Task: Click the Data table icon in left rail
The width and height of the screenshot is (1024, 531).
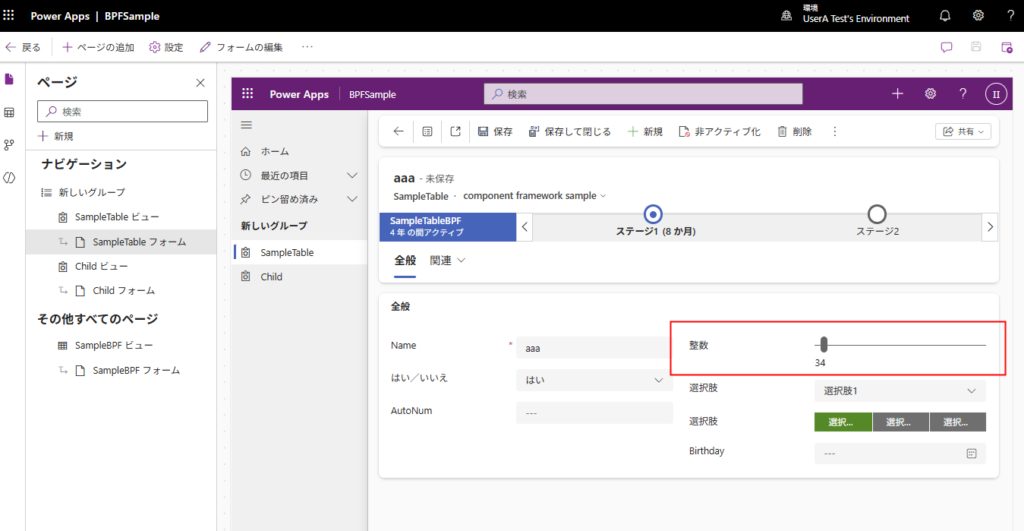Action: pyautogui.click(x=10, y=112)
